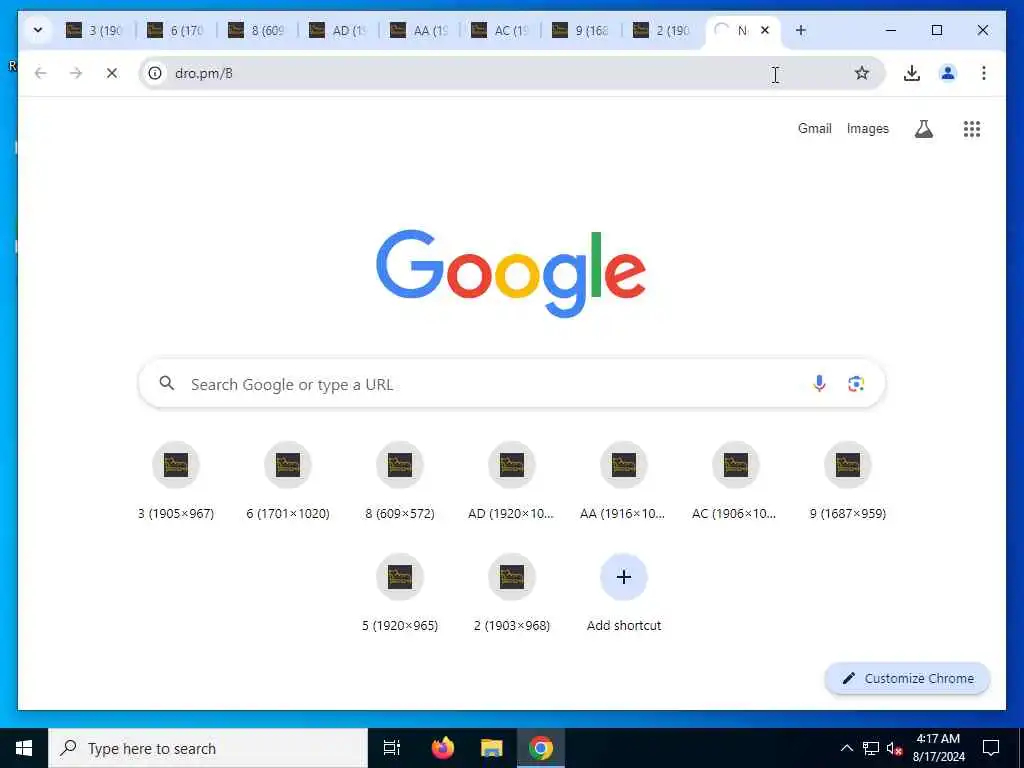Open Chrome downloads icon

click(x=912, y=73)
